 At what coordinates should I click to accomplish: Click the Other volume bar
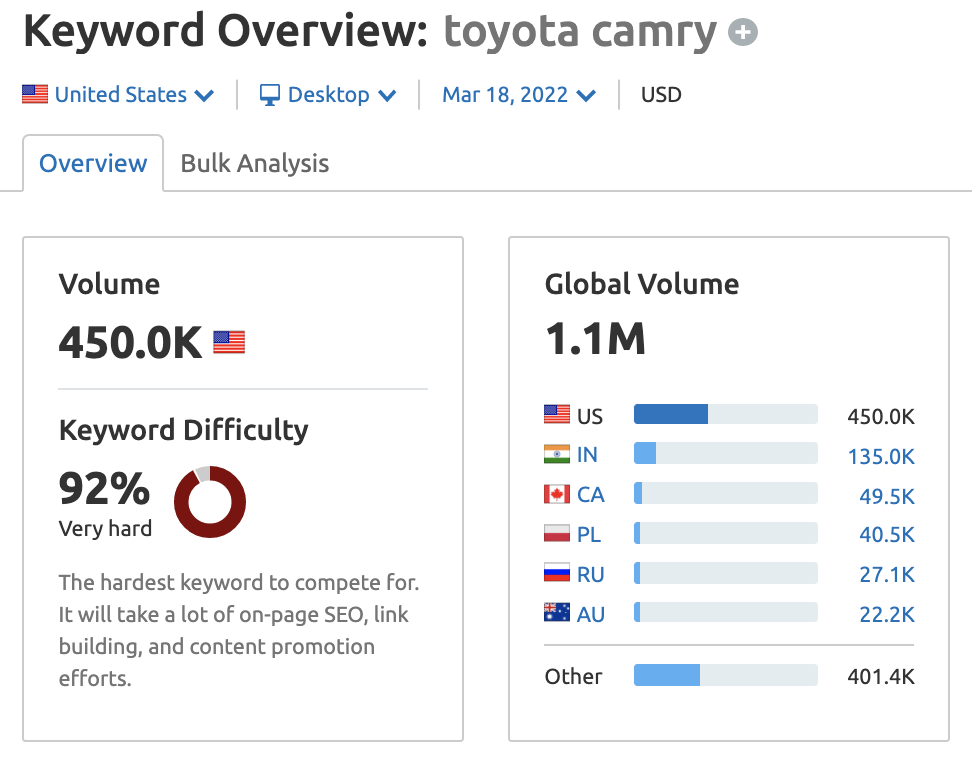(724, 675)
